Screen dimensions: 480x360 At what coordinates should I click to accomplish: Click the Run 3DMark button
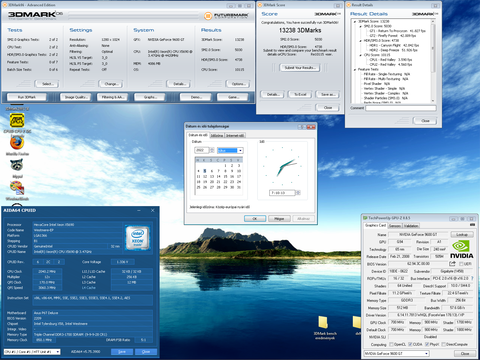27,97
